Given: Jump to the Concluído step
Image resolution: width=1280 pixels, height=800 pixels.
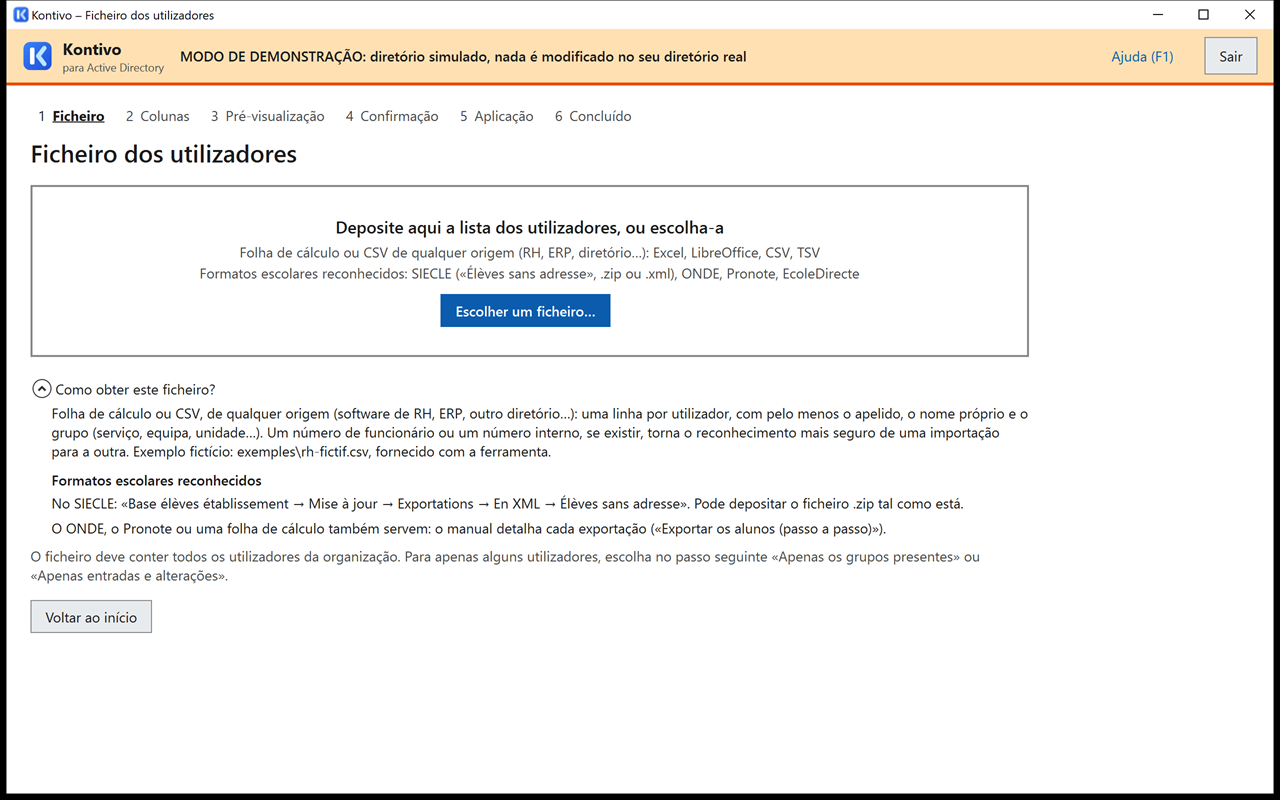Looking at the screenshot, I should point(593,116).
